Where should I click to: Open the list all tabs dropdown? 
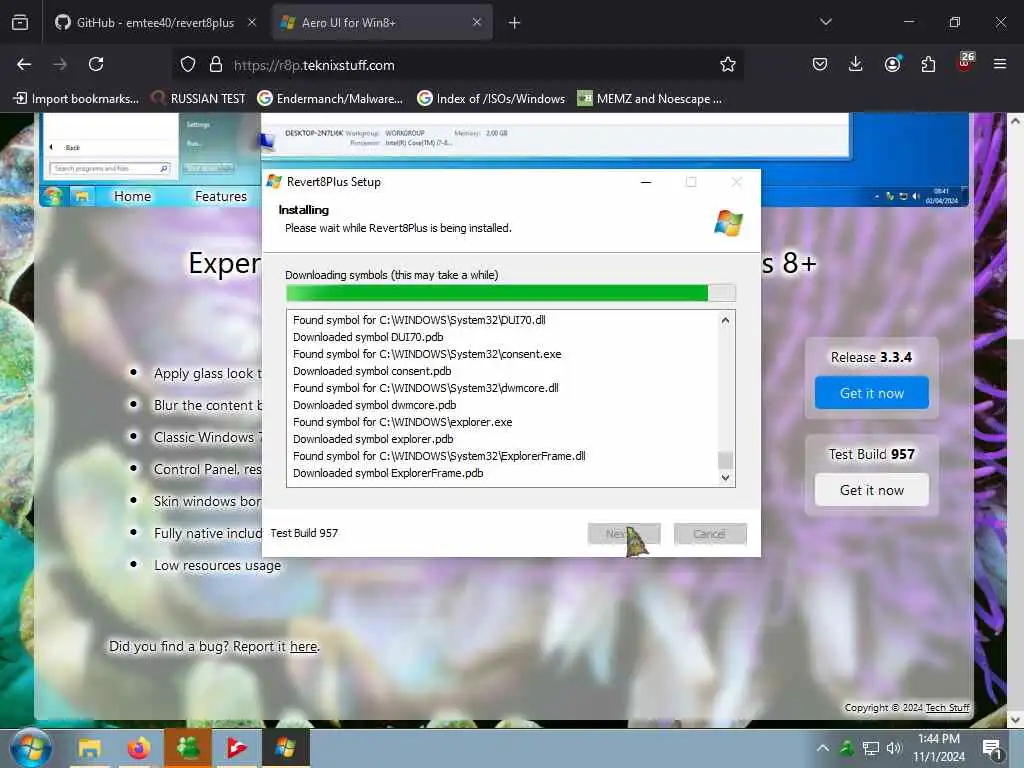(x=825, y=22)
